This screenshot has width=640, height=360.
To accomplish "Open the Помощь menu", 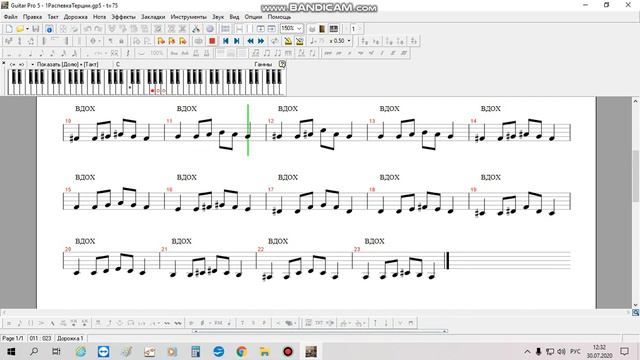I will pyautogui.click(x=279, y=17).
